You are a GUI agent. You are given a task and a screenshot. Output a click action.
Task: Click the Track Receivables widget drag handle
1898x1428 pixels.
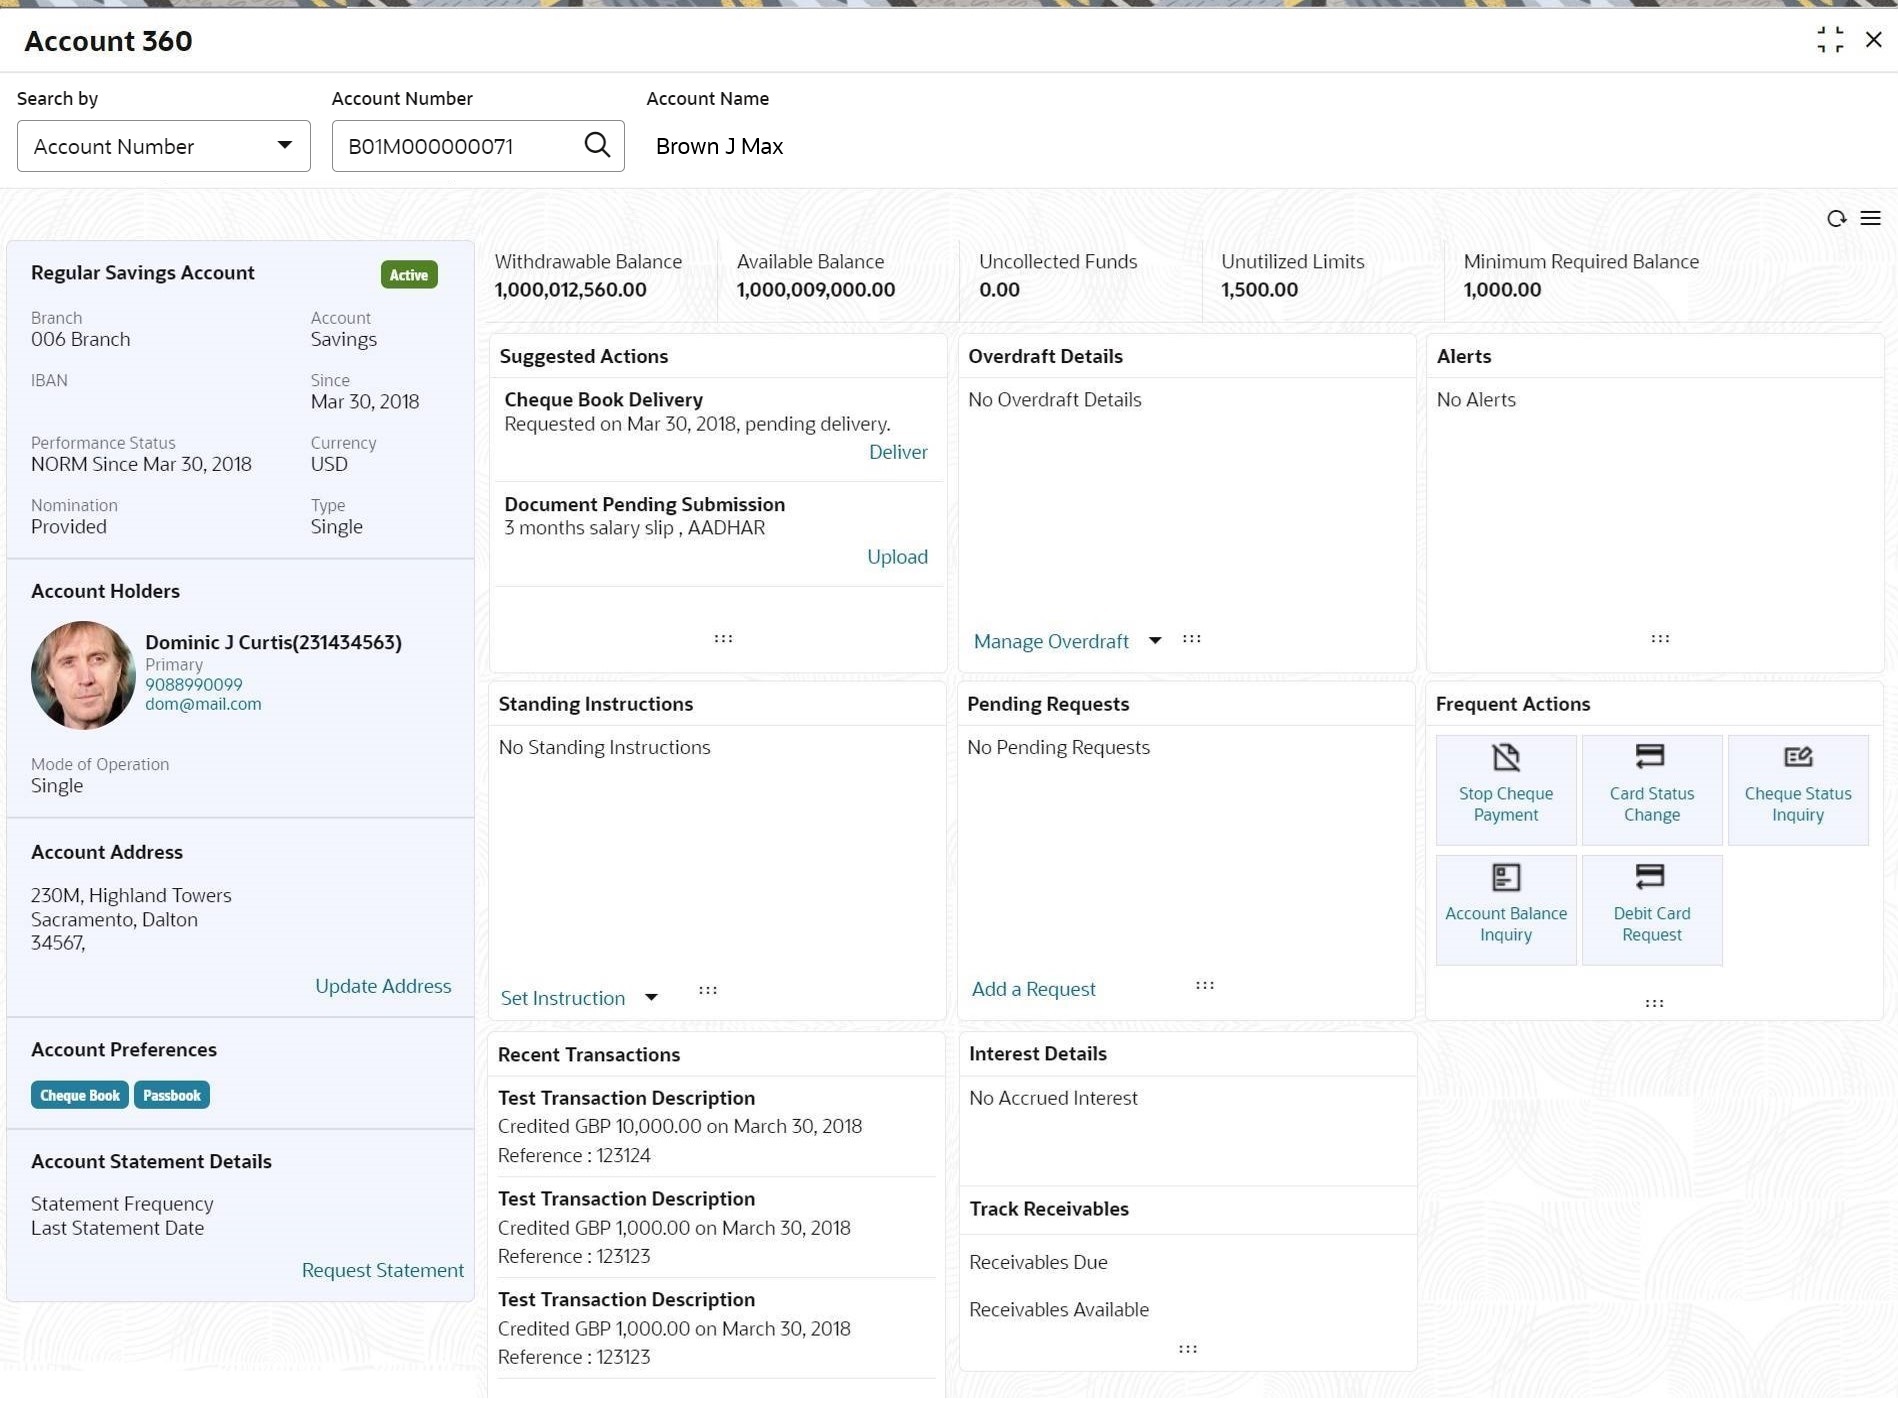(x=1187, y=1349)
